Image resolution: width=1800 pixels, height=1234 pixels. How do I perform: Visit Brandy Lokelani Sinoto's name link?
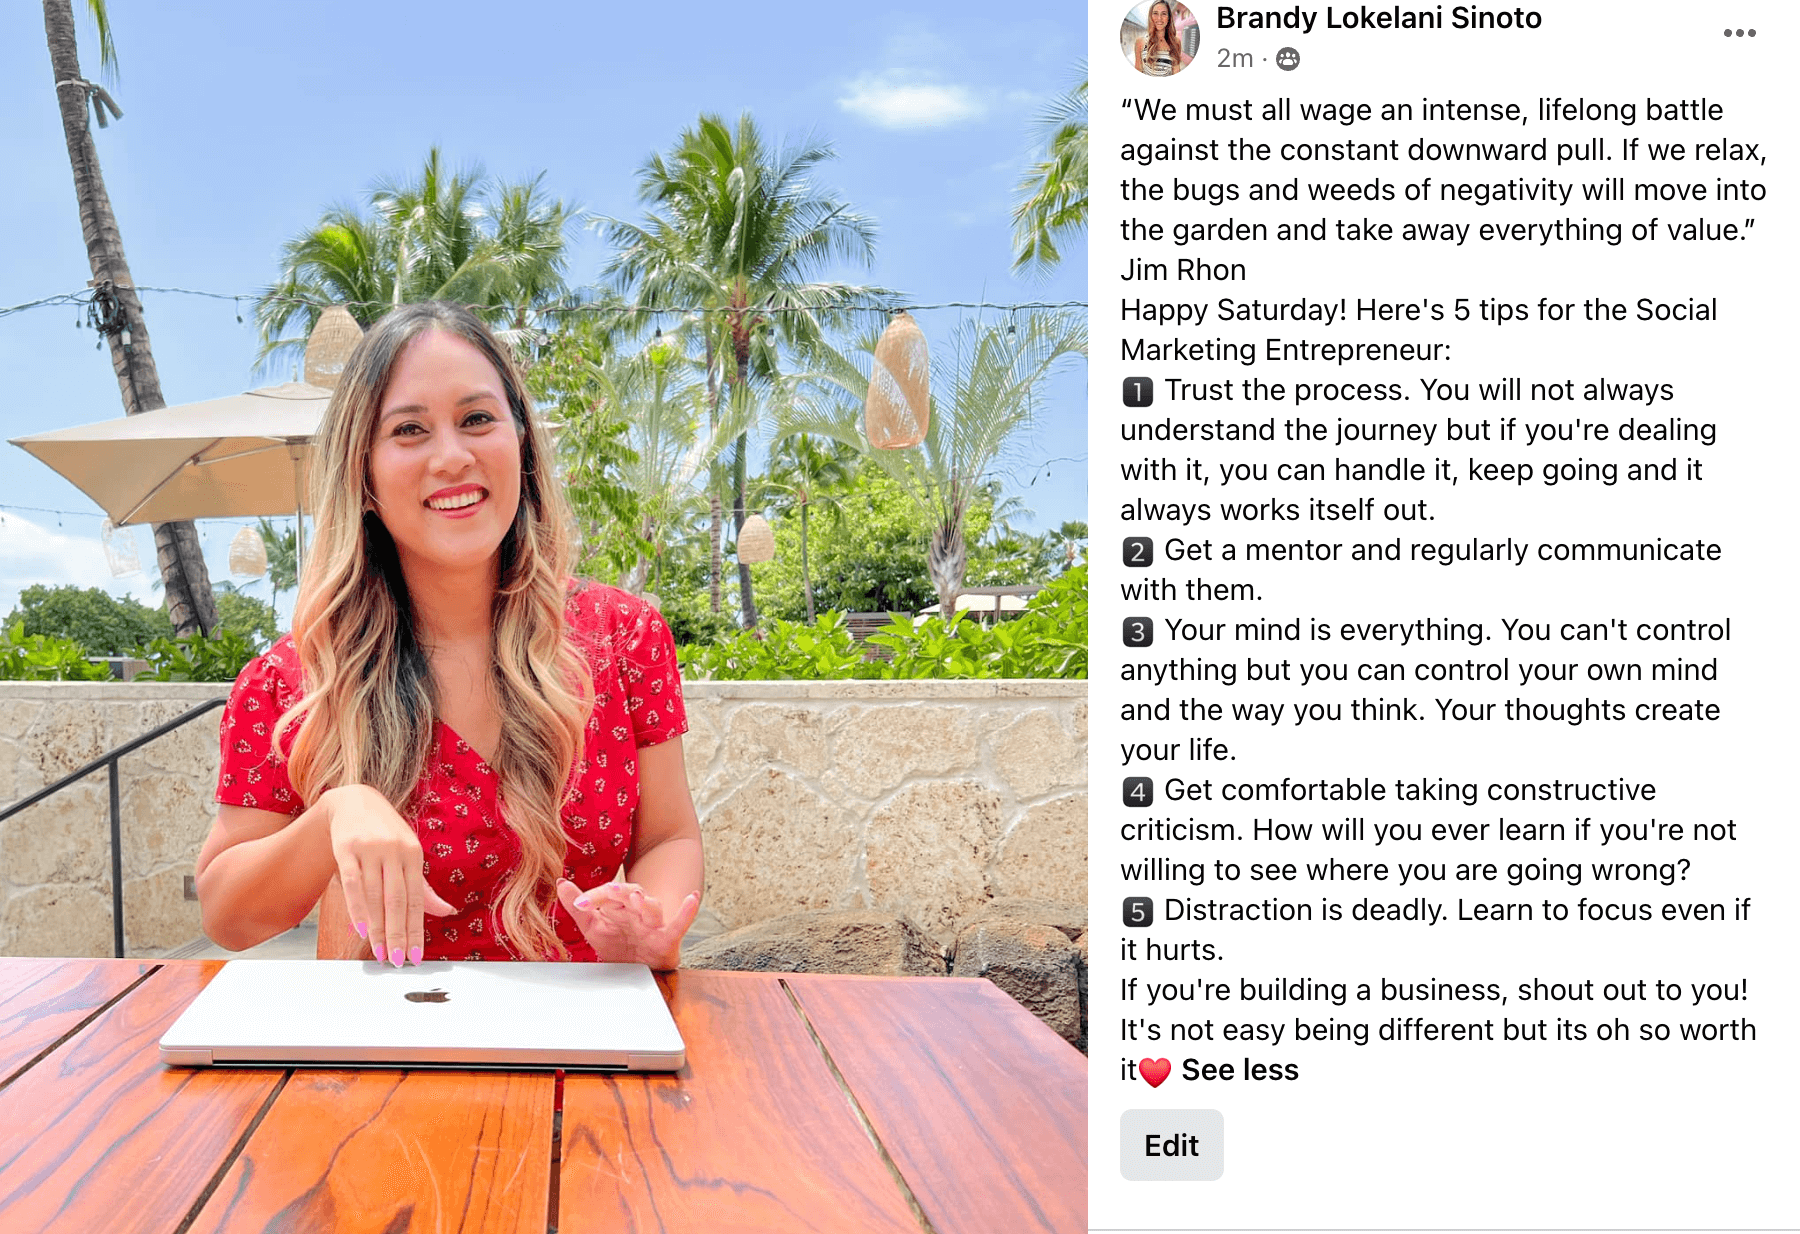click(x=1379, y=18)
